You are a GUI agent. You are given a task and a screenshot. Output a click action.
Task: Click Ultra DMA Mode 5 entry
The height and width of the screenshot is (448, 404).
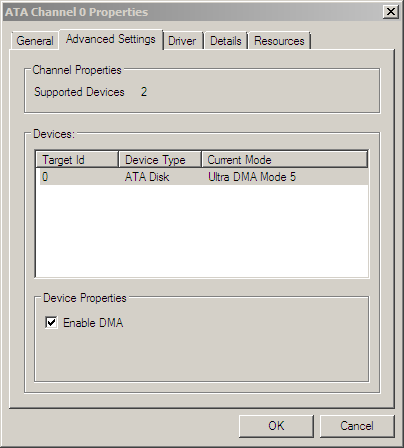click(252, 177)
